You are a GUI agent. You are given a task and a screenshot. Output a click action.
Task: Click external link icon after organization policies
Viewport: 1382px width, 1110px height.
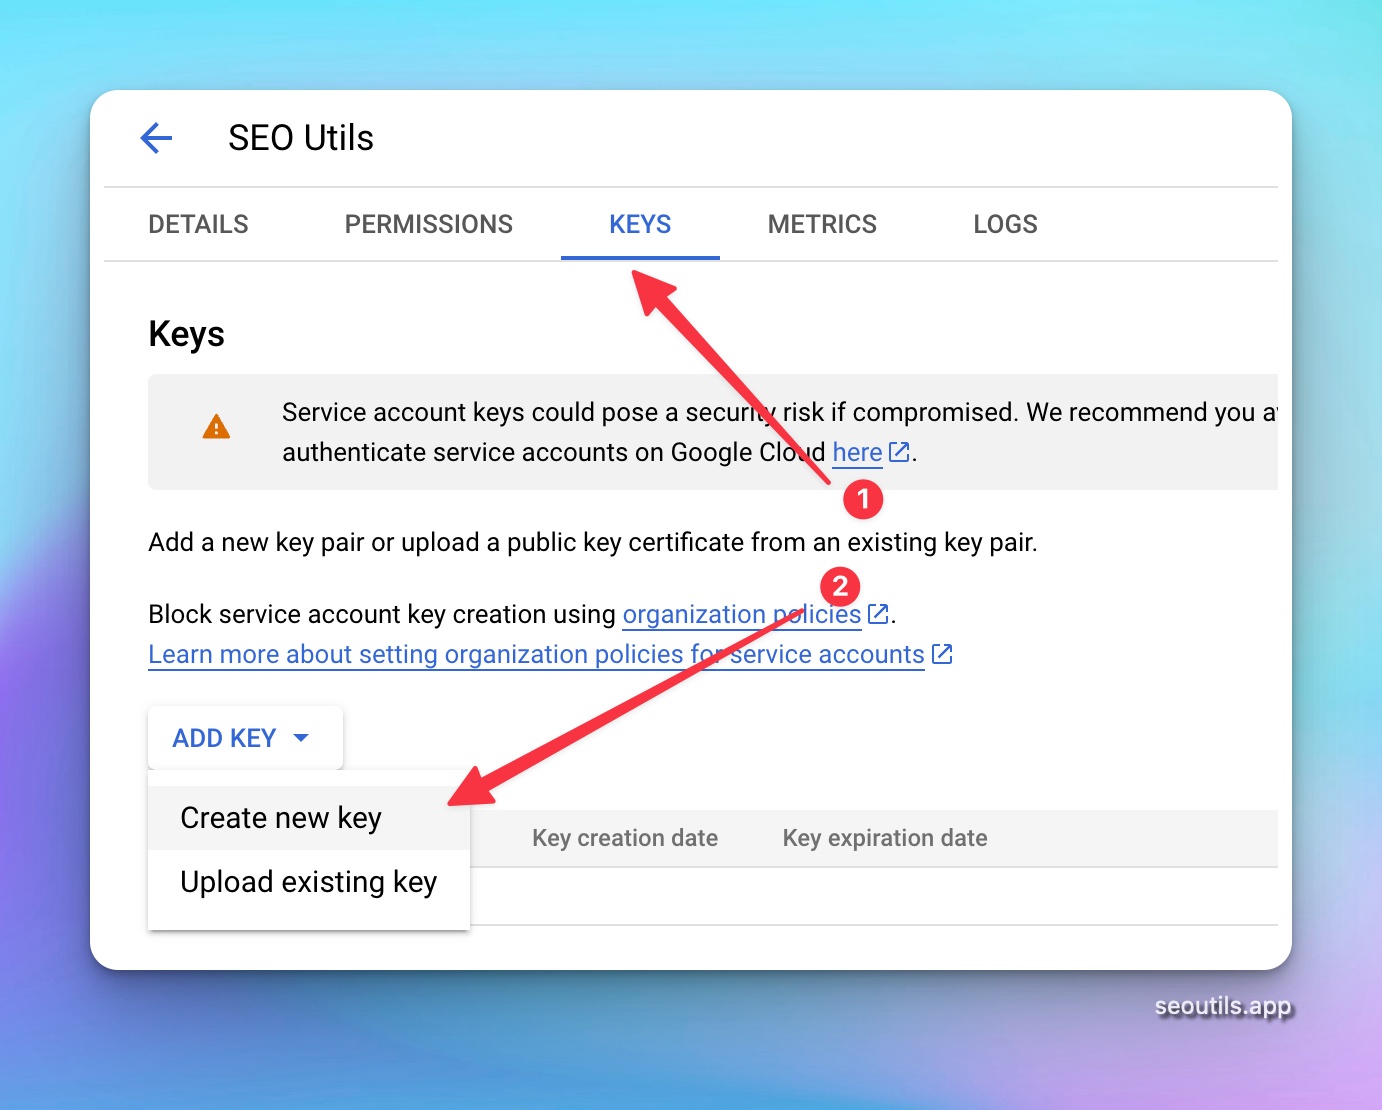(878, 614)
